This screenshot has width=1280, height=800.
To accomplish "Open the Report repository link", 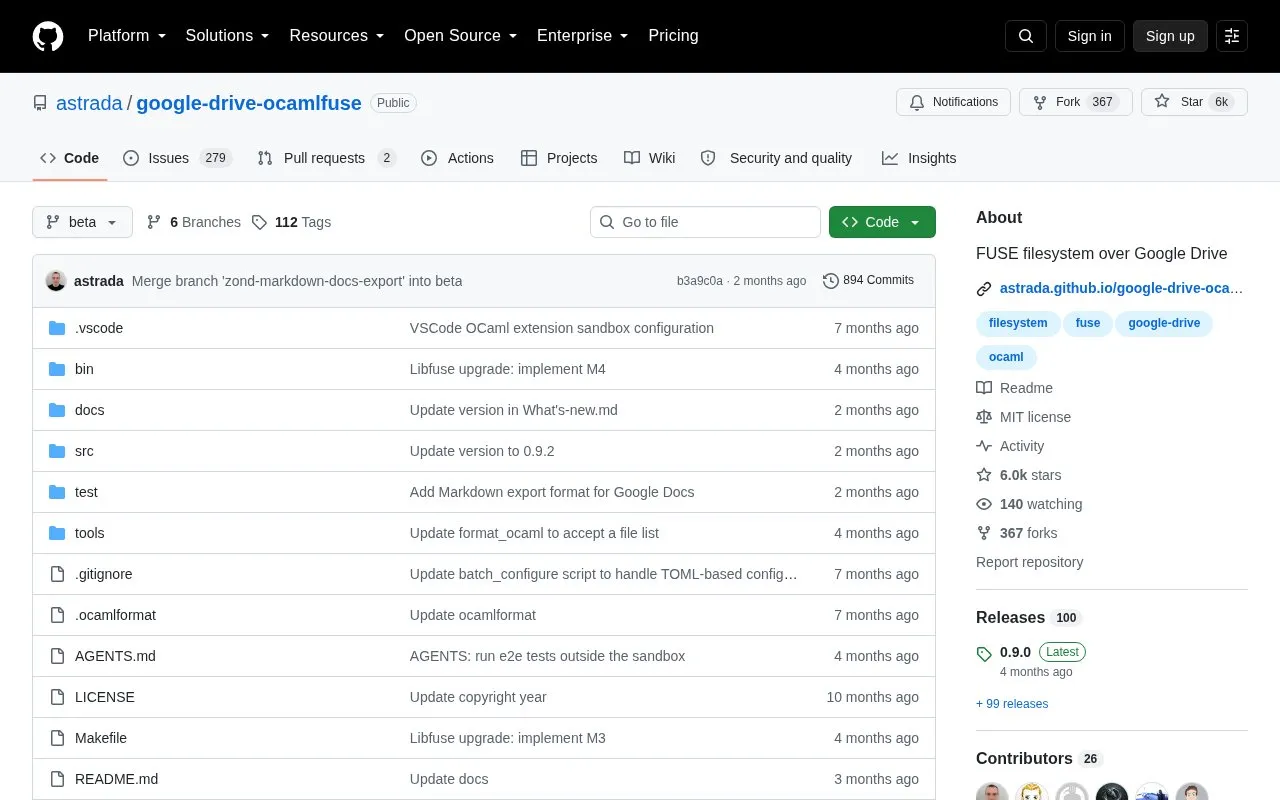I will click(1029, 562).
